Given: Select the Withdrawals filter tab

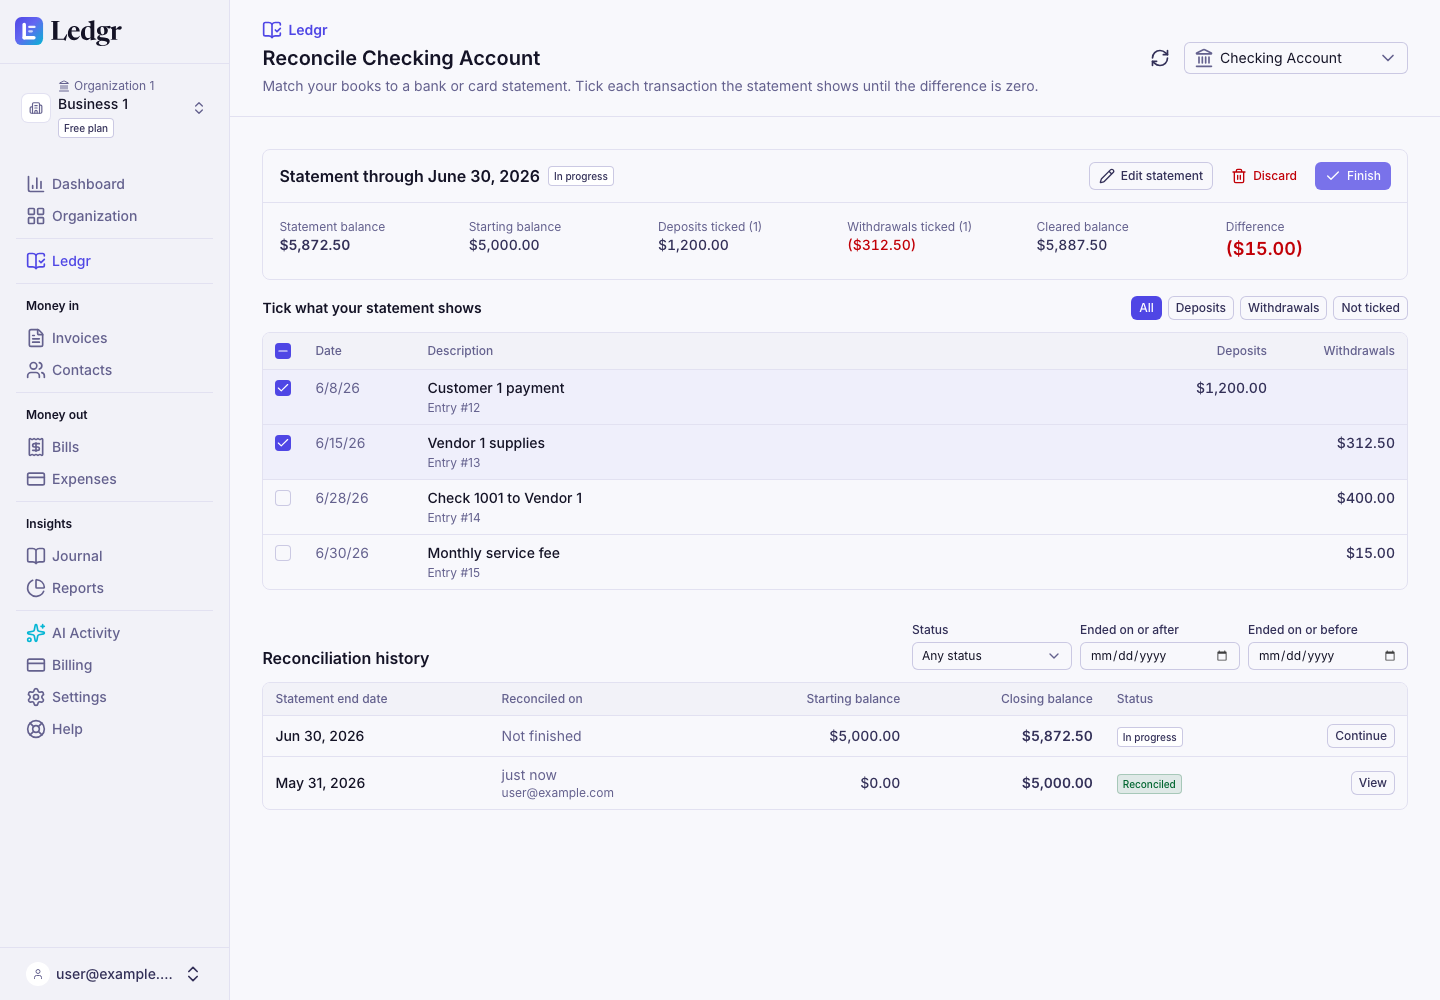Looking at the screenshot, I should [x=1283, y=308].
